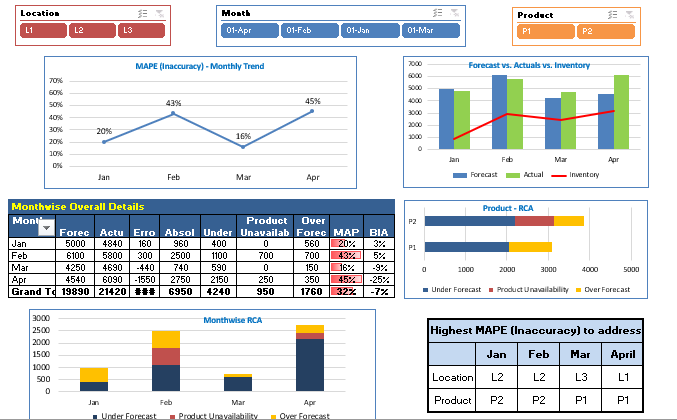Open the Month column filter dropdown
This screenshot has height=420, width=677.
45,228
